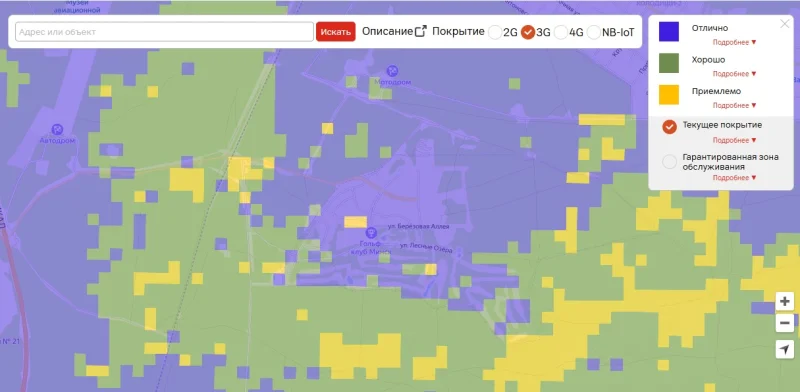Choose Гарантированная зона обслуживания option
Viewport: 800px width, 392px height.
(669, 162)
